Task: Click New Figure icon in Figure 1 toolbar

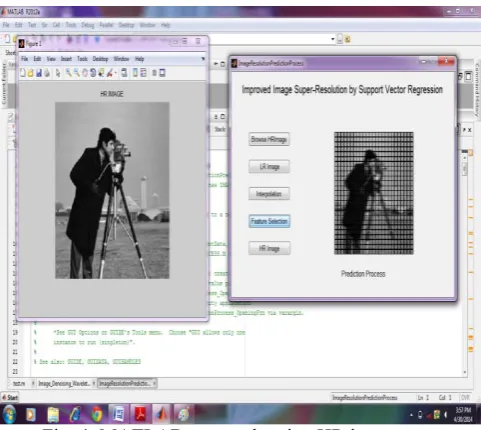Action: (x=23, y=73)
